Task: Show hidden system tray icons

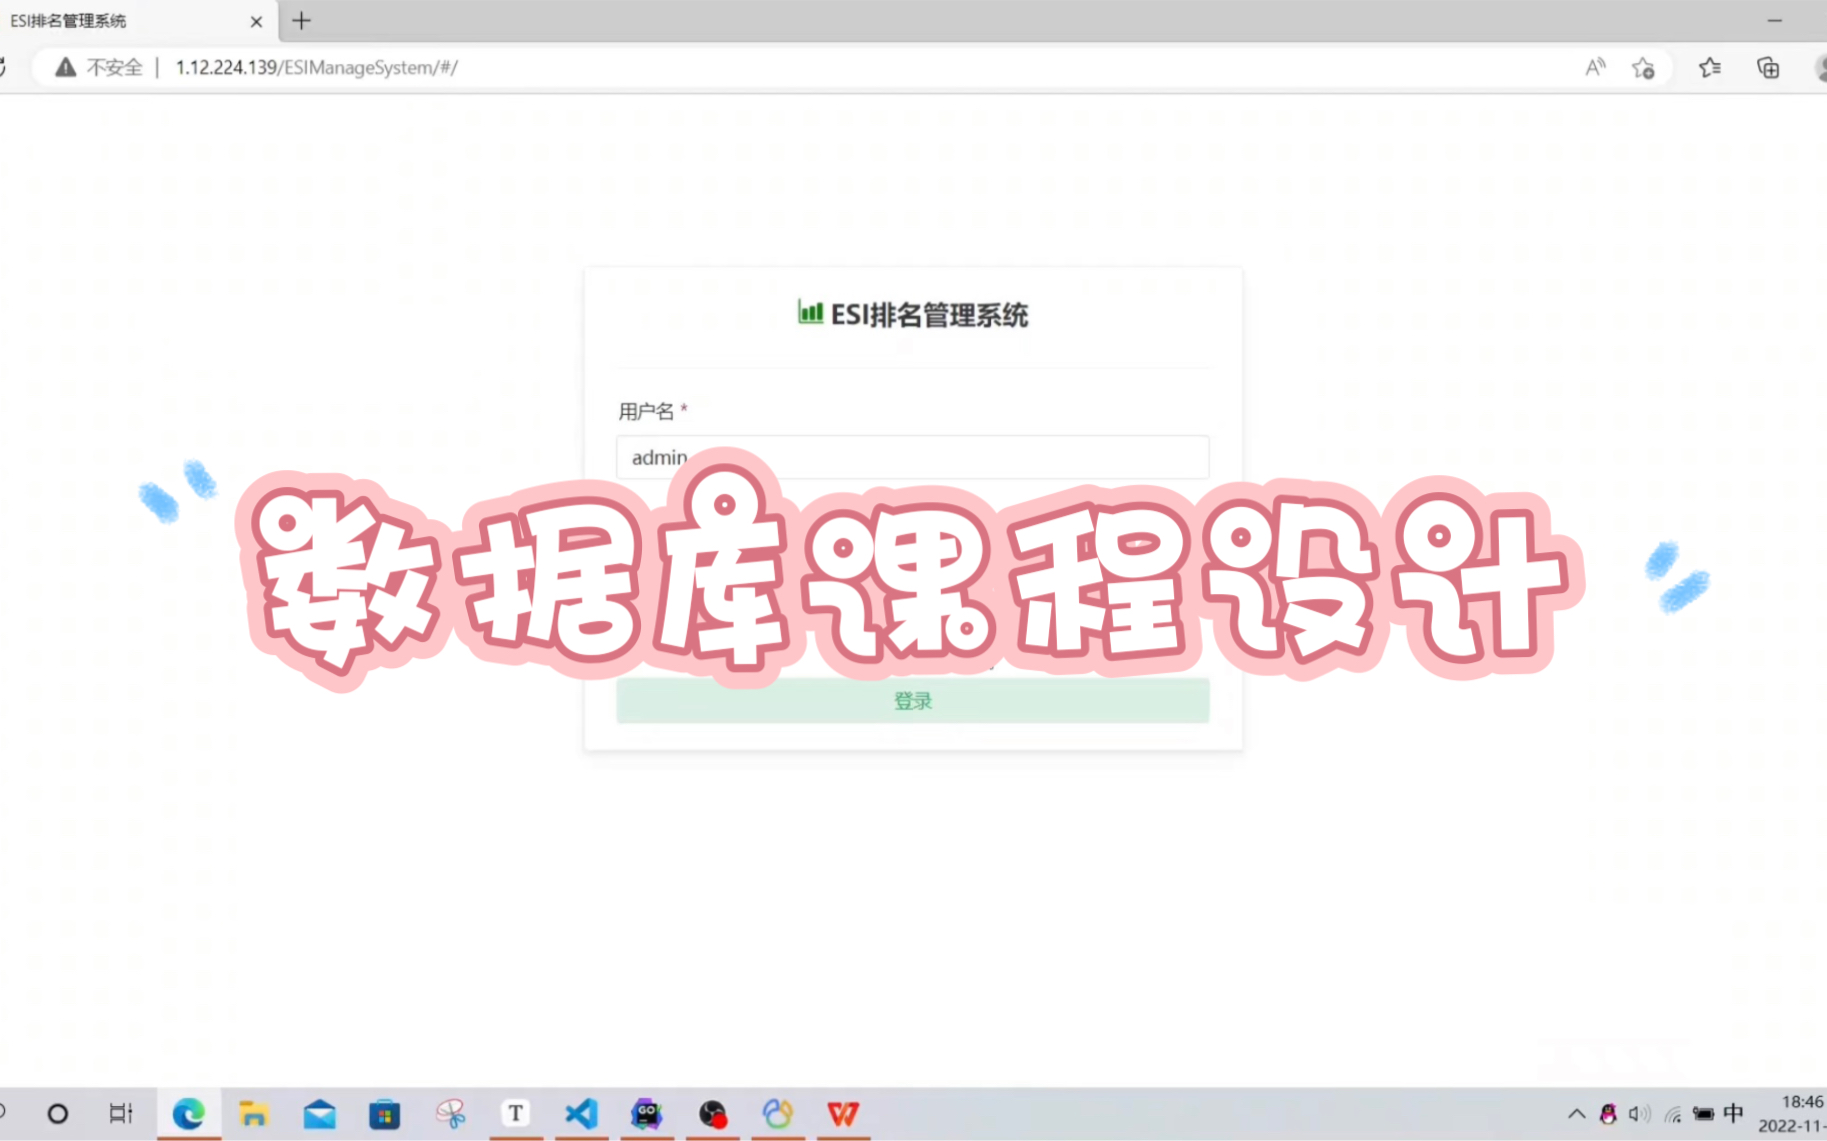Action: click(1576, 1113)
